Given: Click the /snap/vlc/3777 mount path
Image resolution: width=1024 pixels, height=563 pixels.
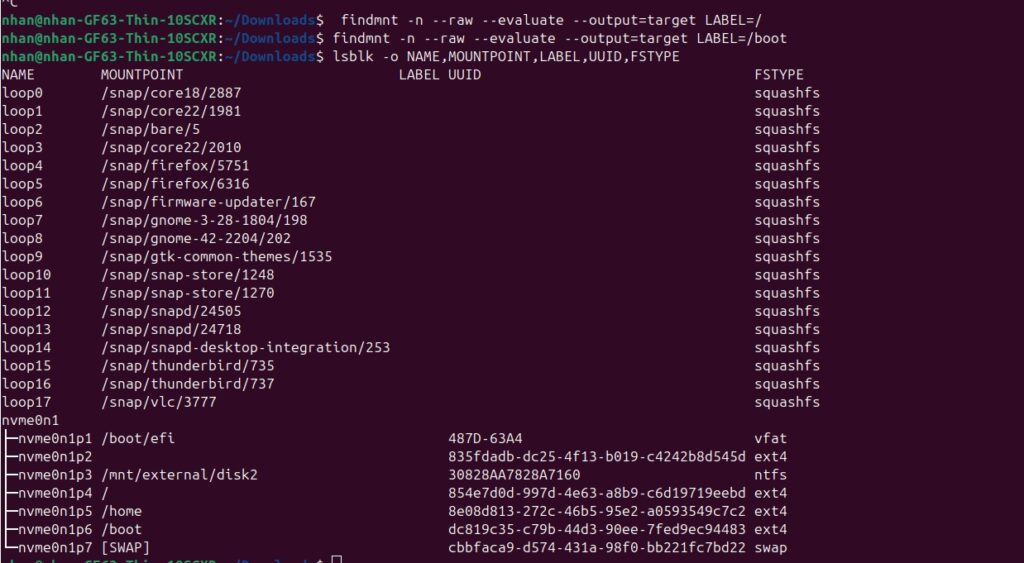Looking at the screenshot, I should click(159, 402).
